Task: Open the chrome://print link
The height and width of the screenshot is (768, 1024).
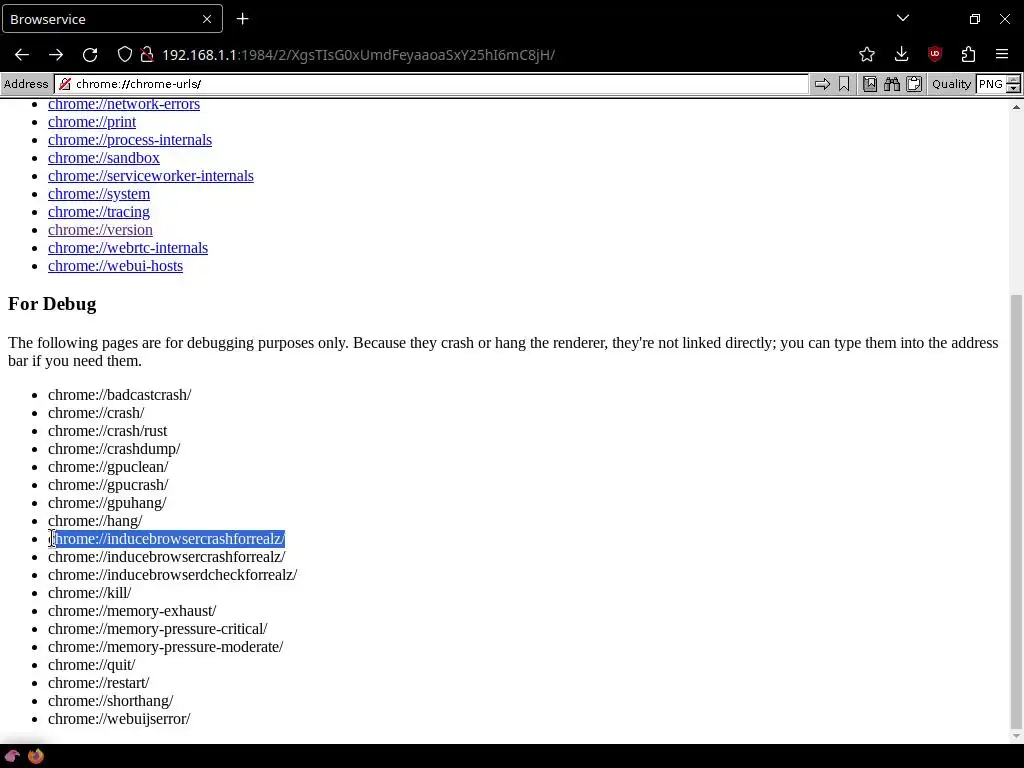Action: [92, 122]
